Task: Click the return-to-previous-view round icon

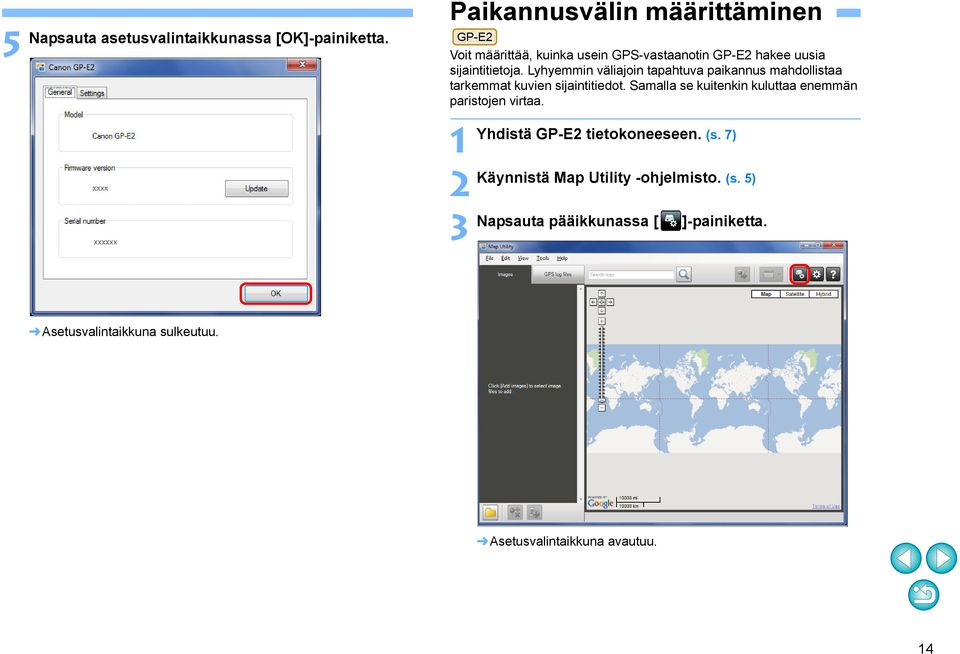Action: click(x=923, y=595)
